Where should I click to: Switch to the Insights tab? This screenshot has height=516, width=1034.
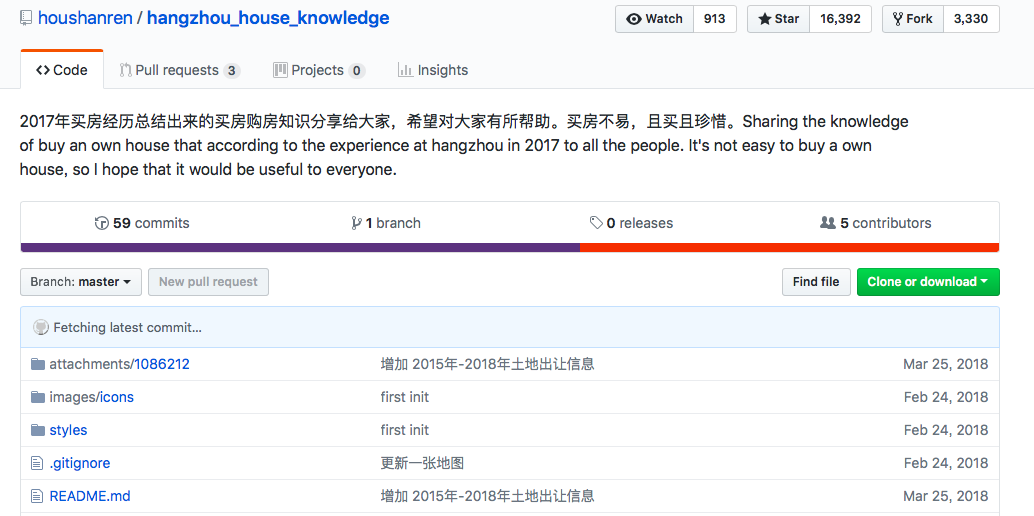[433, 70]
